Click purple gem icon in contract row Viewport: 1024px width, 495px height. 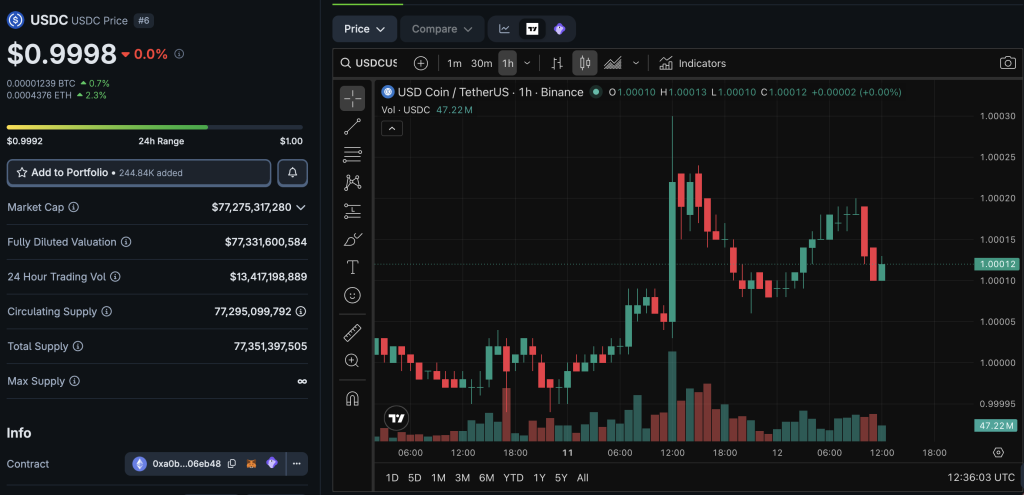[x=272, y=464]
